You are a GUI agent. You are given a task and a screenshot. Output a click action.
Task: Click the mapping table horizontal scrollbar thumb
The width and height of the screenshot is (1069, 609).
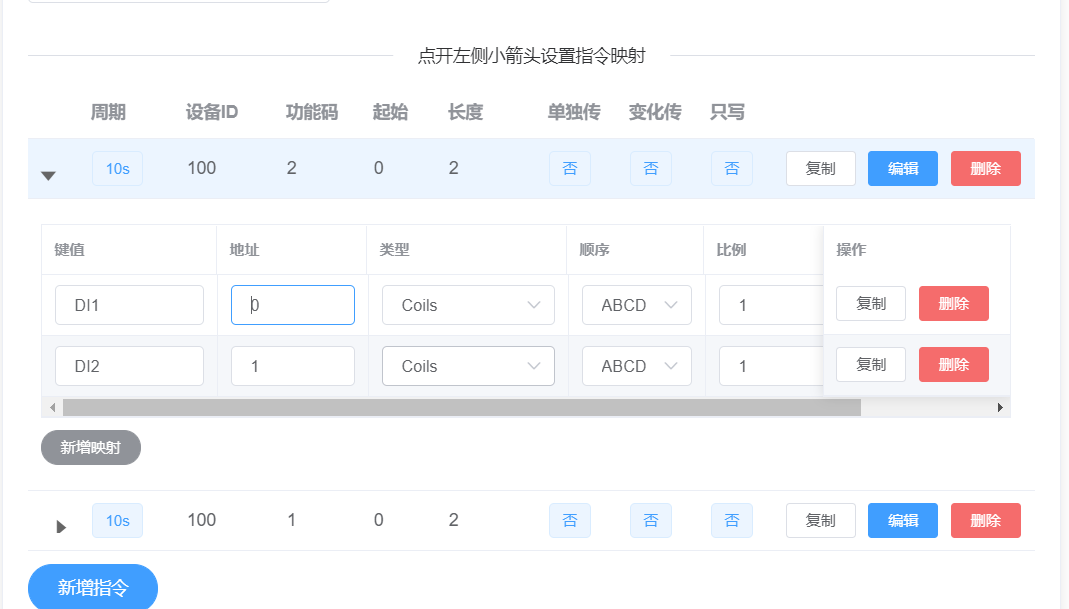tap(462, 408)
